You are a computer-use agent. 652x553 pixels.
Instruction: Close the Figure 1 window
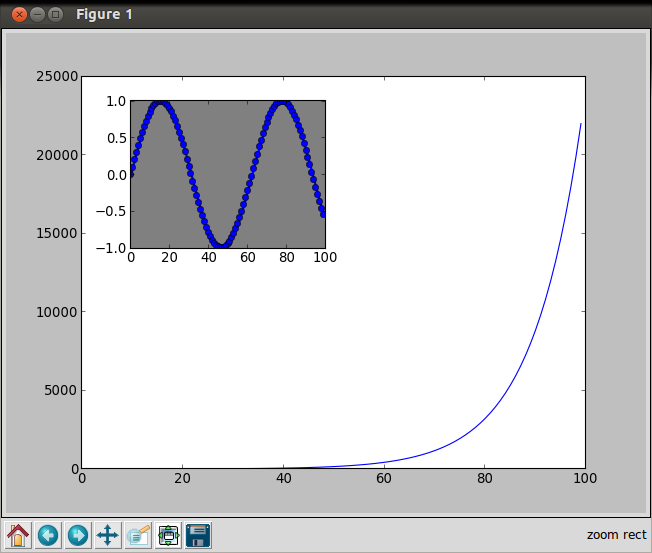point(19,15)
